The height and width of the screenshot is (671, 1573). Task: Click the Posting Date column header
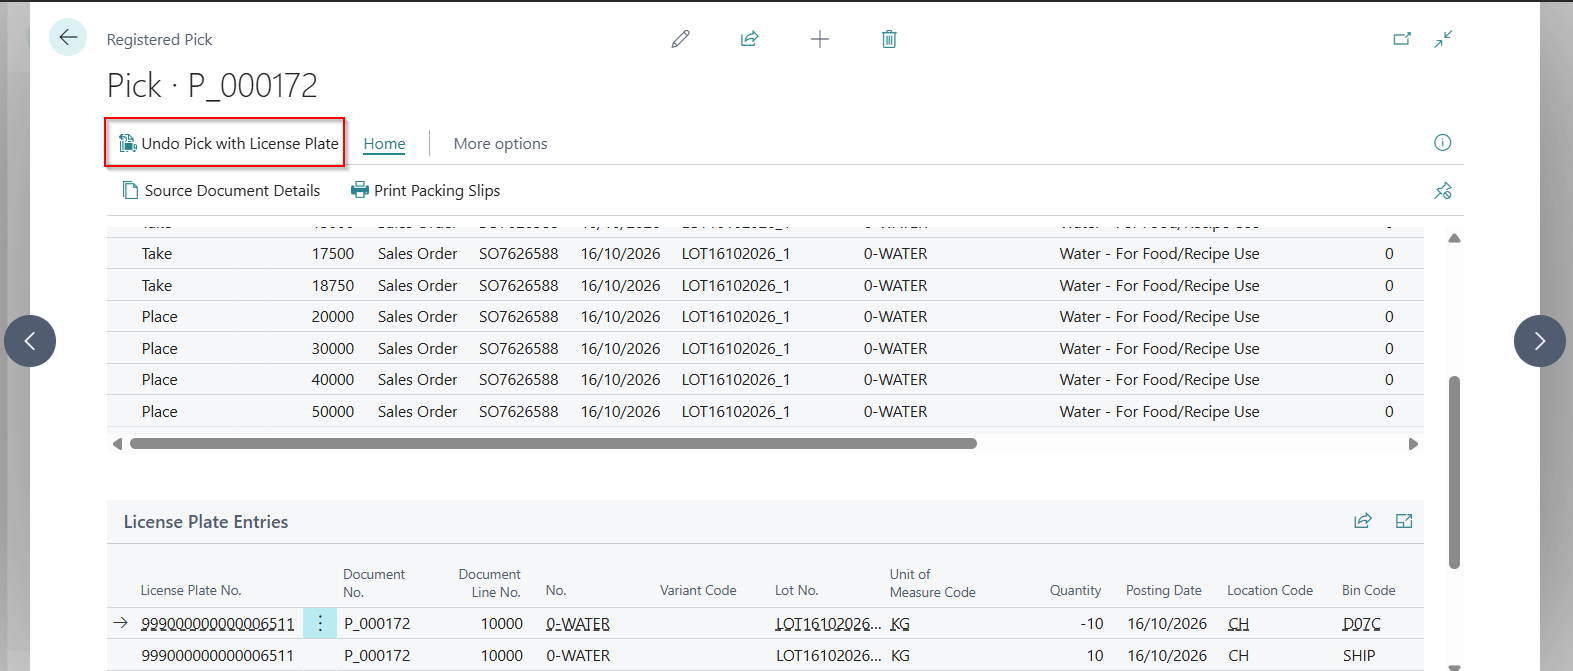pos(1164,591)
